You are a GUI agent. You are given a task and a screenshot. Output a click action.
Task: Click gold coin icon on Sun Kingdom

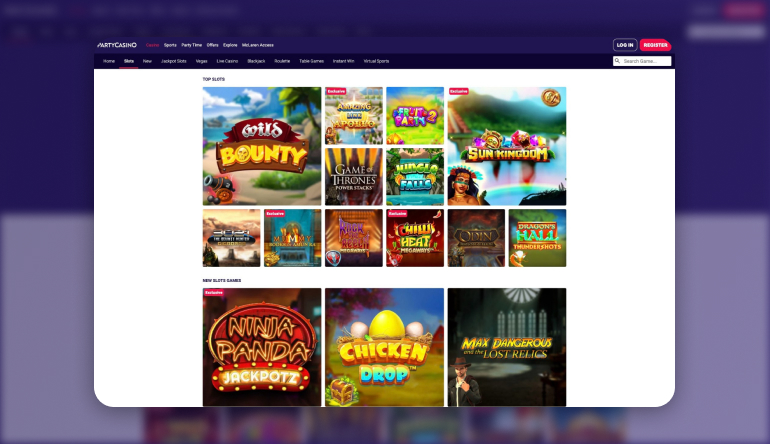click(x=551, y=97)
